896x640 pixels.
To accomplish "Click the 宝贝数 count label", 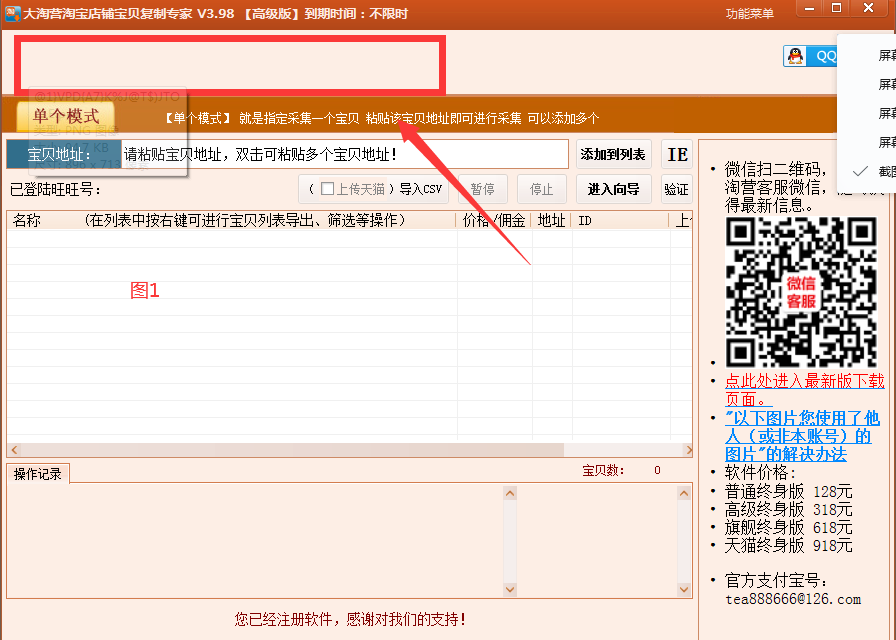I will click(603, 470).
